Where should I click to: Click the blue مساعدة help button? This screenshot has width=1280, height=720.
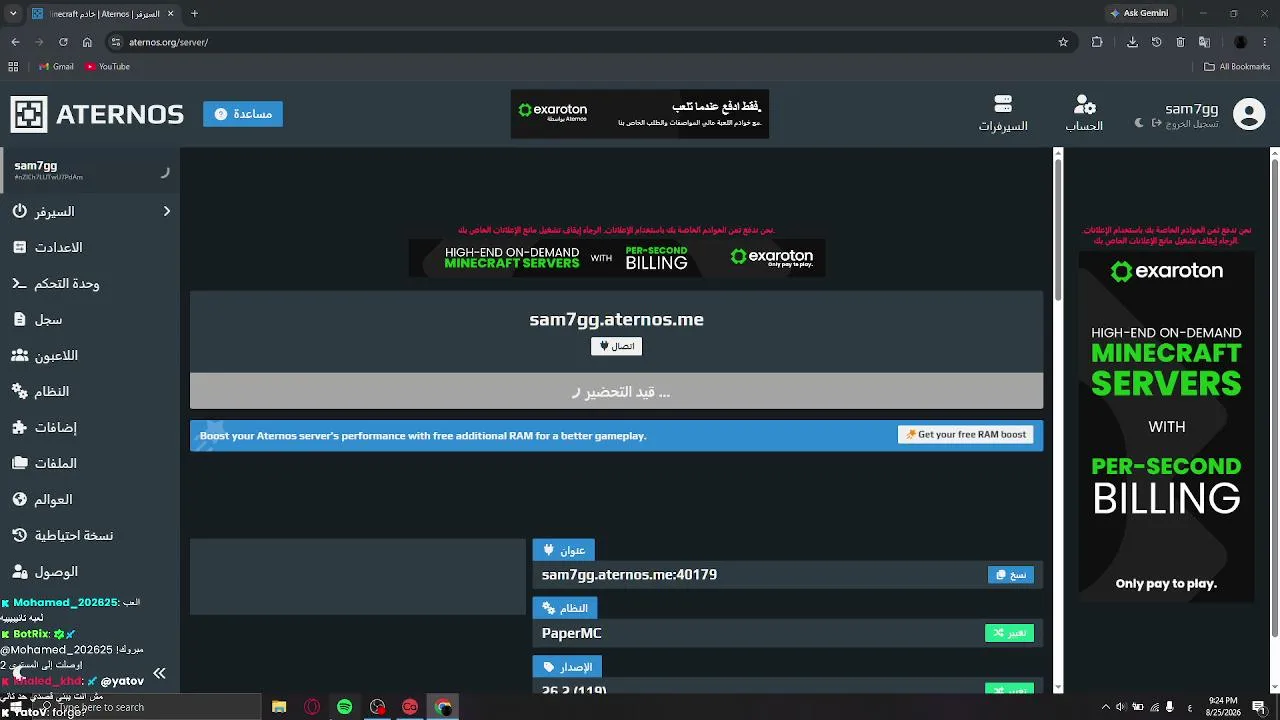(243, 114)
